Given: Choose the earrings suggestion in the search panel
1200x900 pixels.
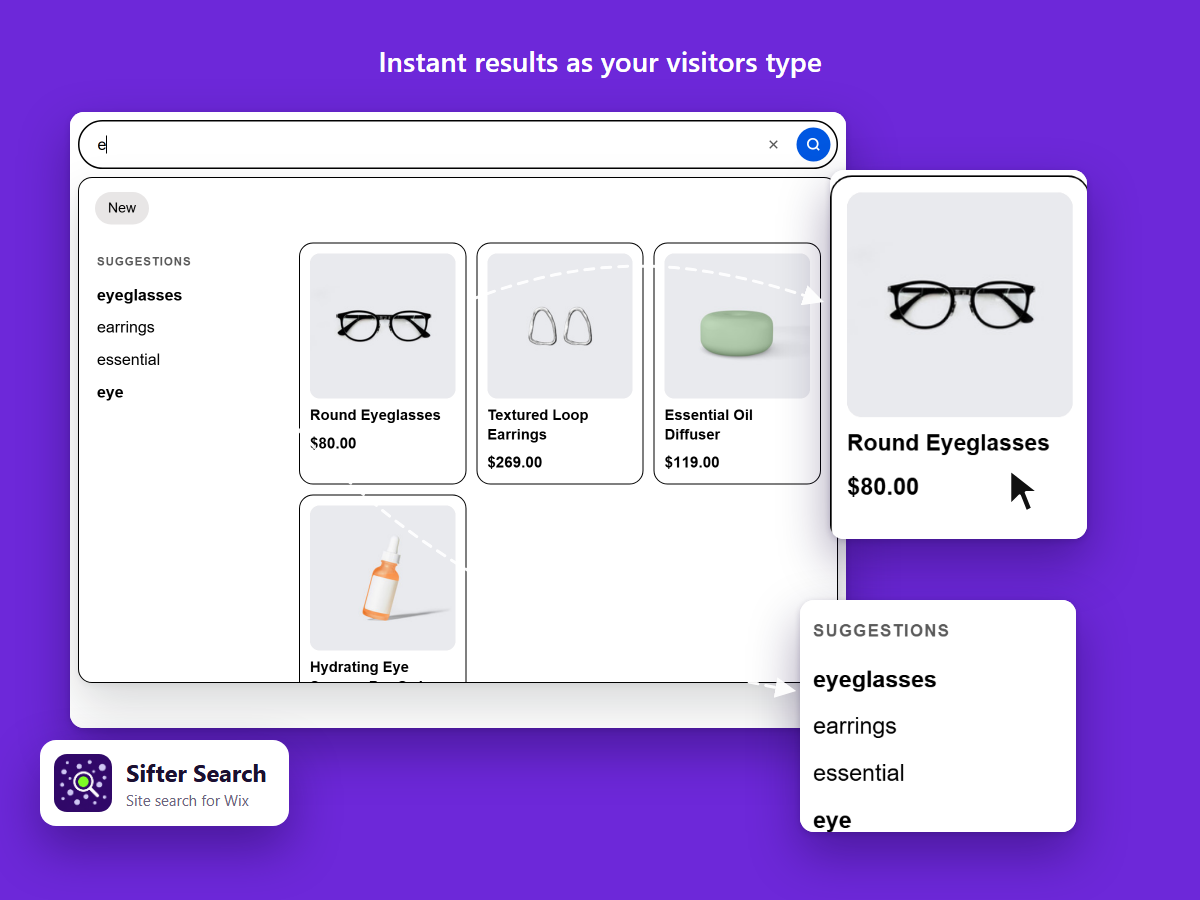Looking at the screenshot, I should [x=126, y=327].
